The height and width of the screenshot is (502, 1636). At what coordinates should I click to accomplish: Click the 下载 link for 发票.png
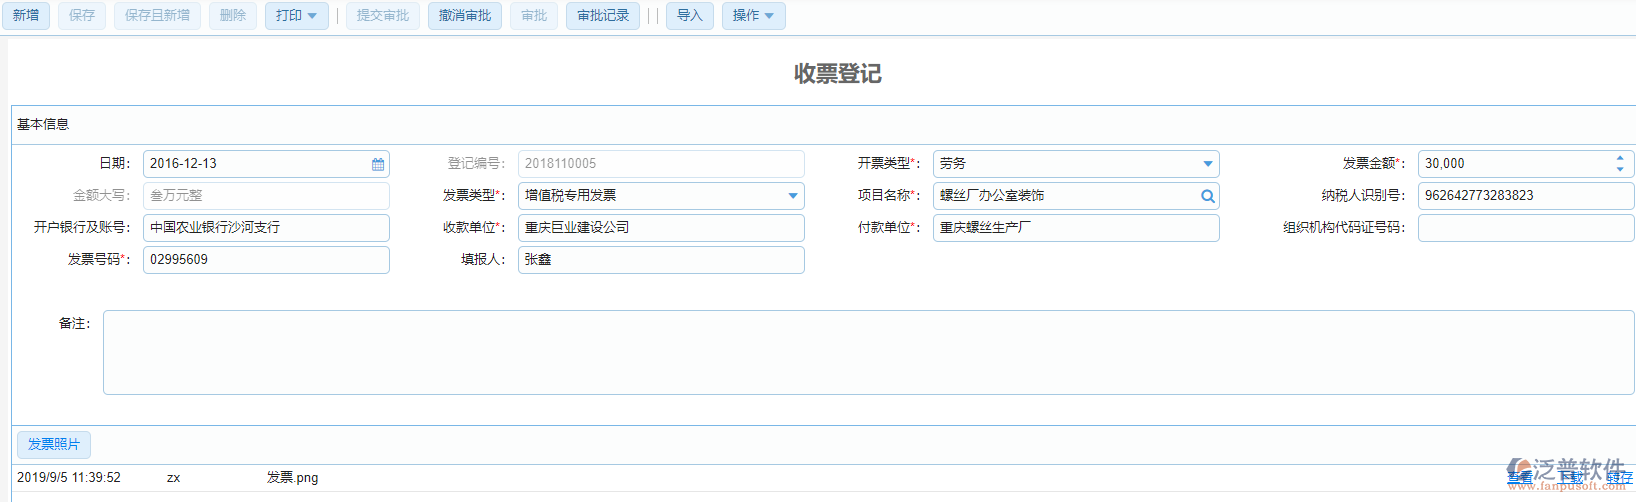(1571, 478)
